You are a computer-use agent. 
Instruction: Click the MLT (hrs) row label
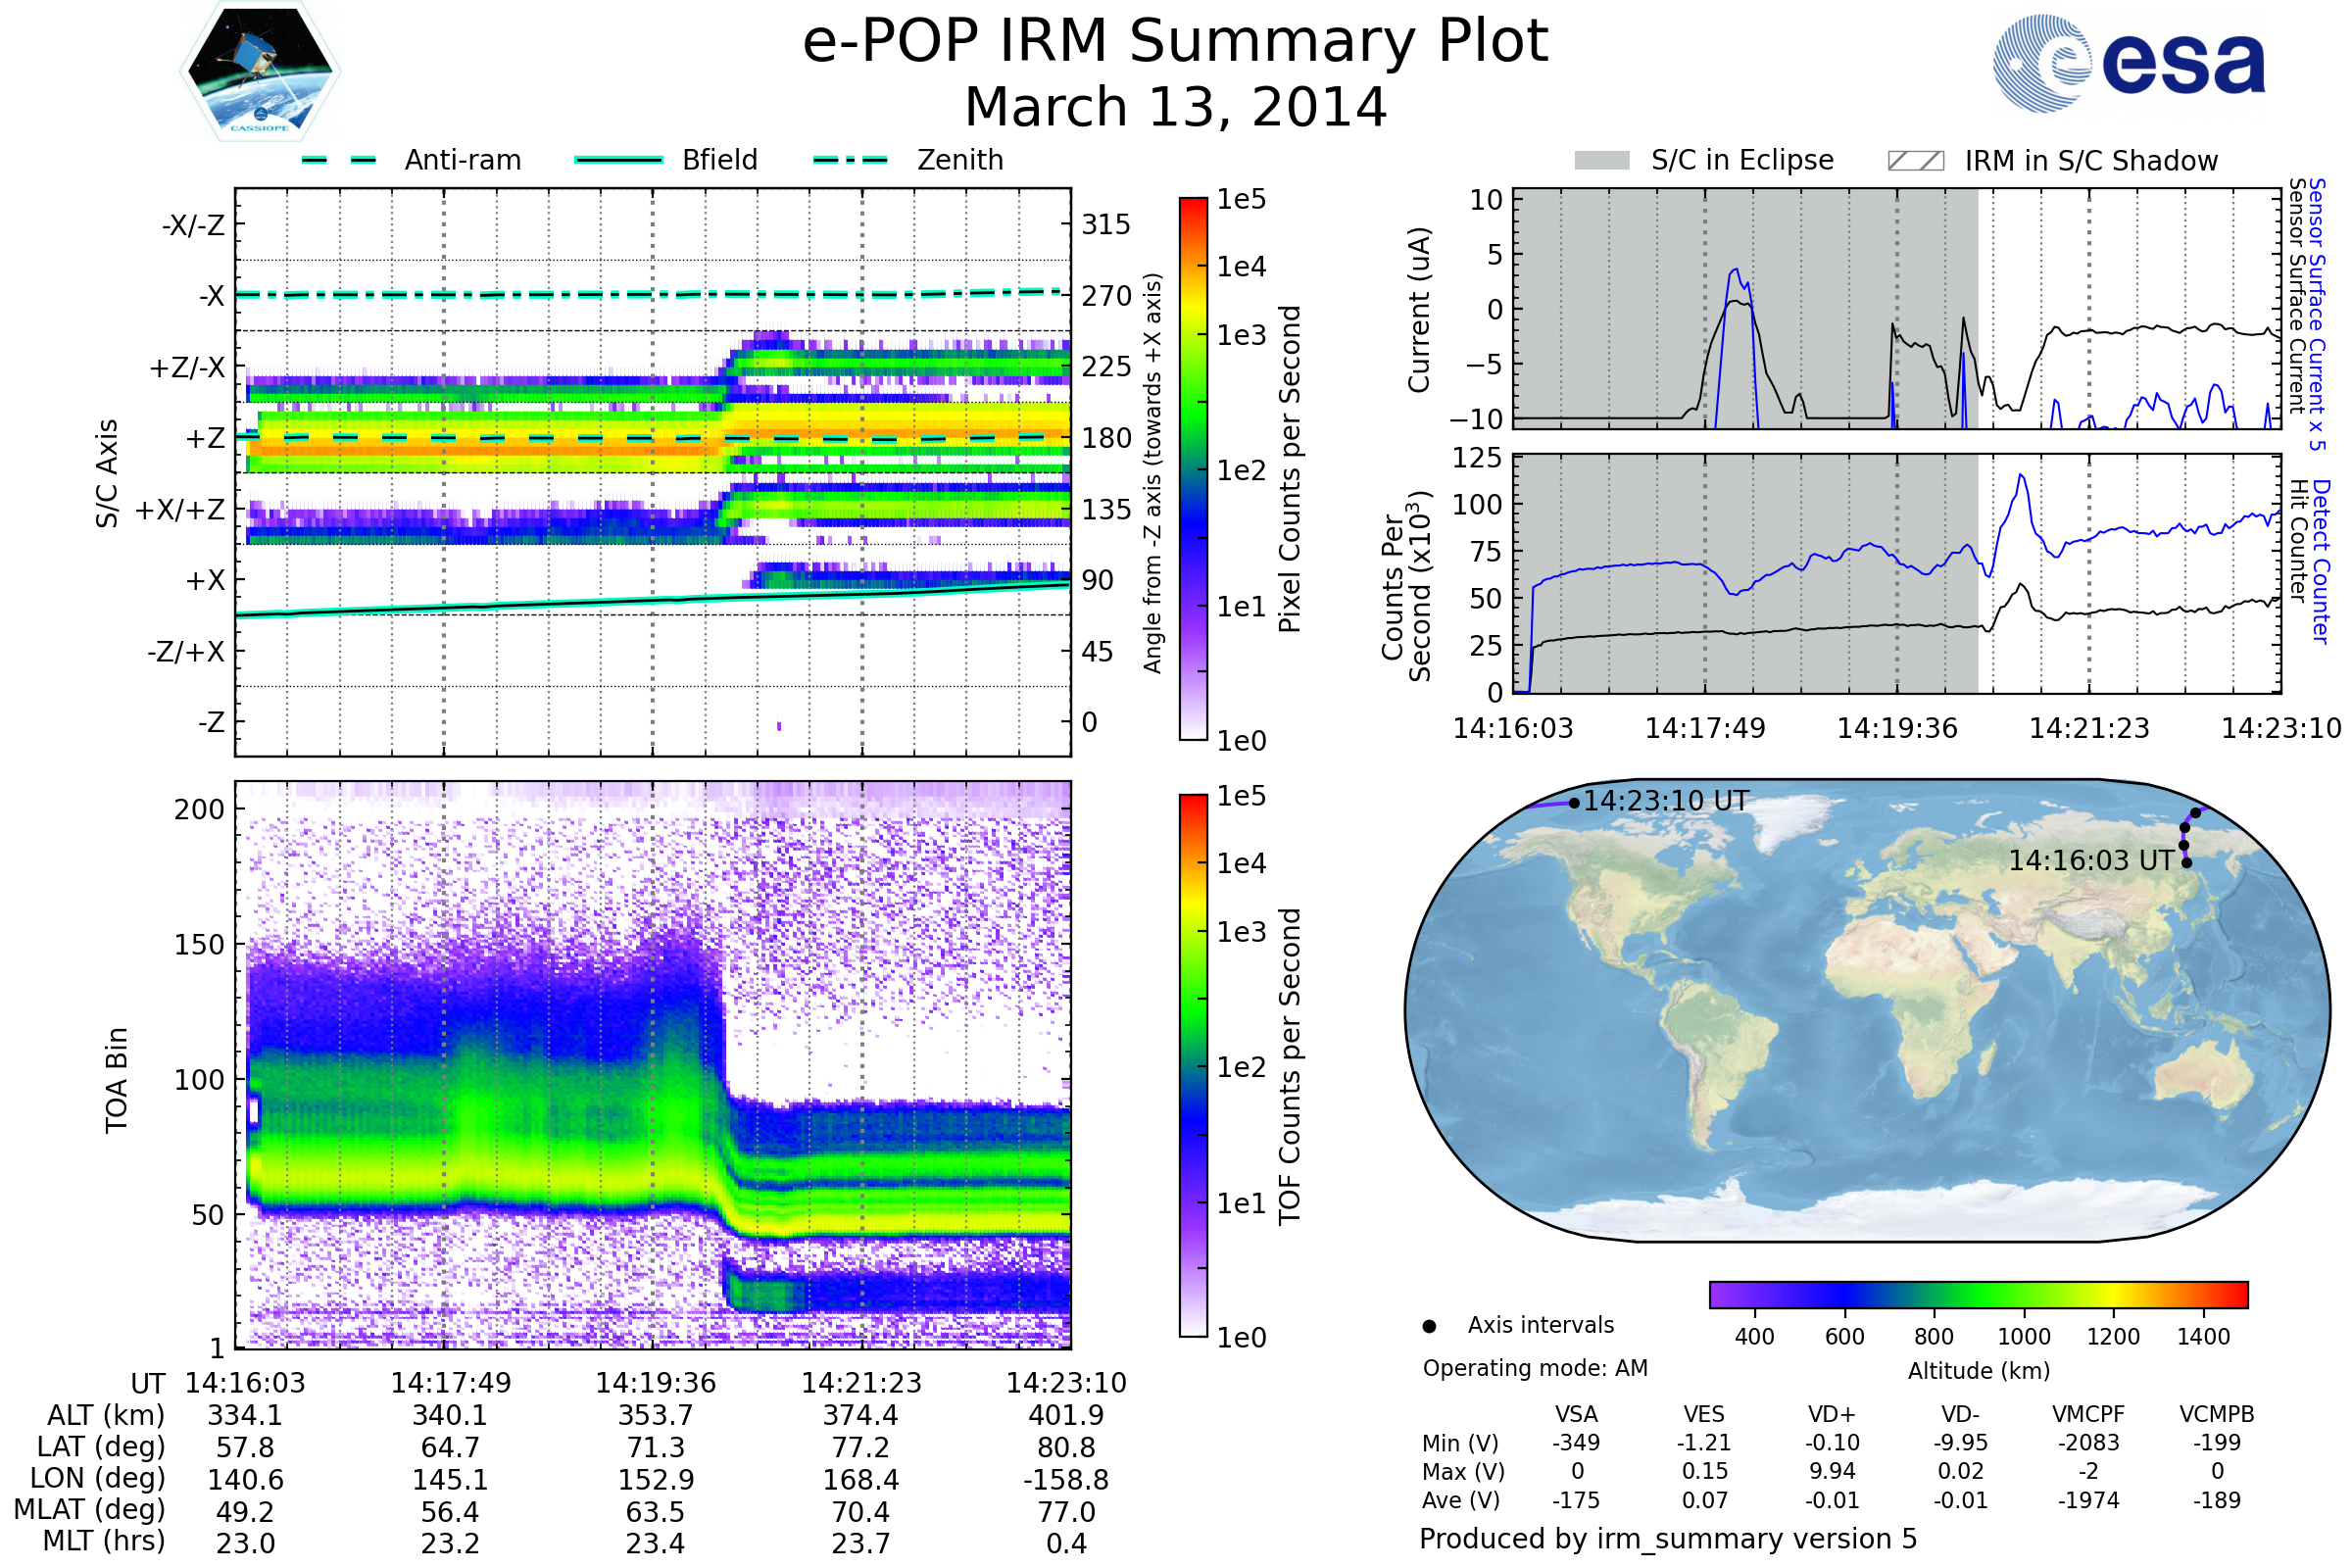click(x=104, y=1541)
